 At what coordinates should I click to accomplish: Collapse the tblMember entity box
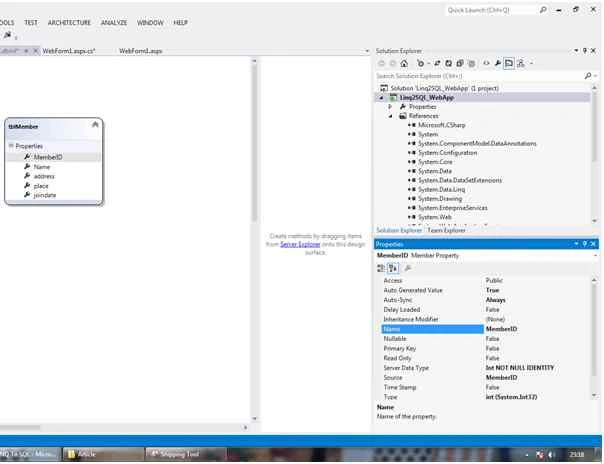[95, 124]
